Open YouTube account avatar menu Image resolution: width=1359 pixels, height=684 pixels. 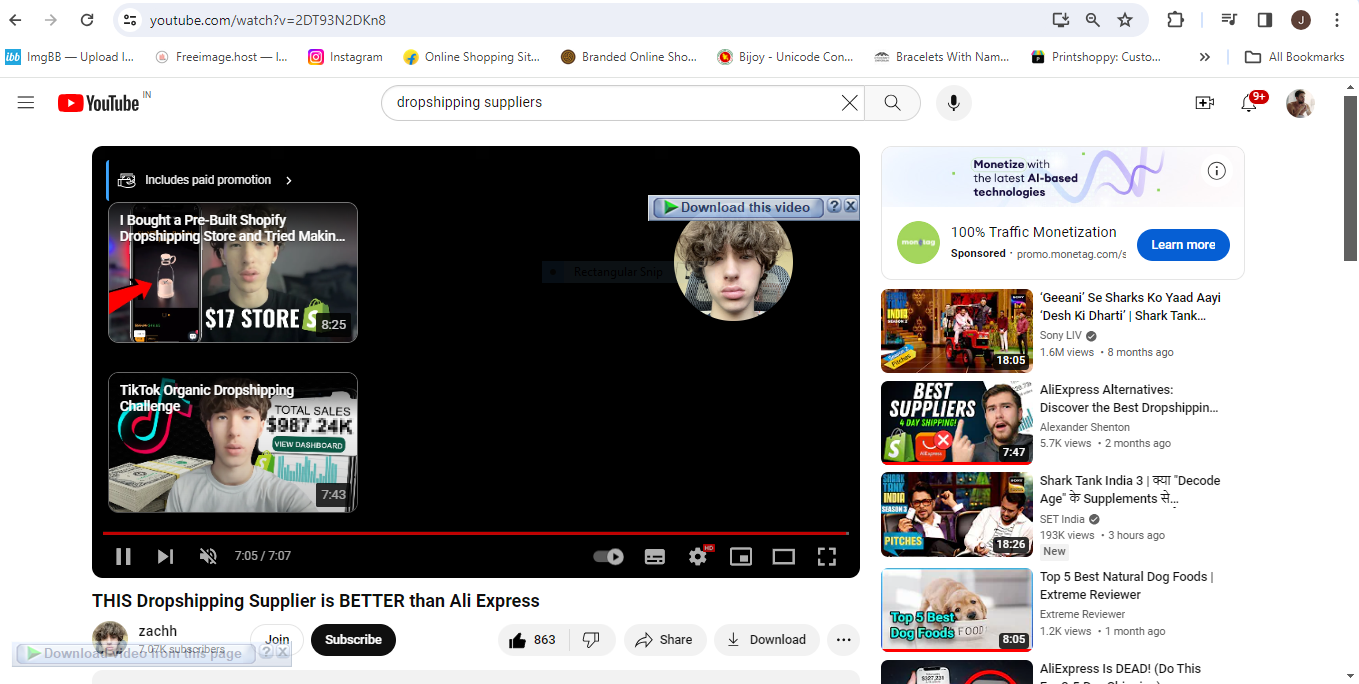(x=1300, y=102)
